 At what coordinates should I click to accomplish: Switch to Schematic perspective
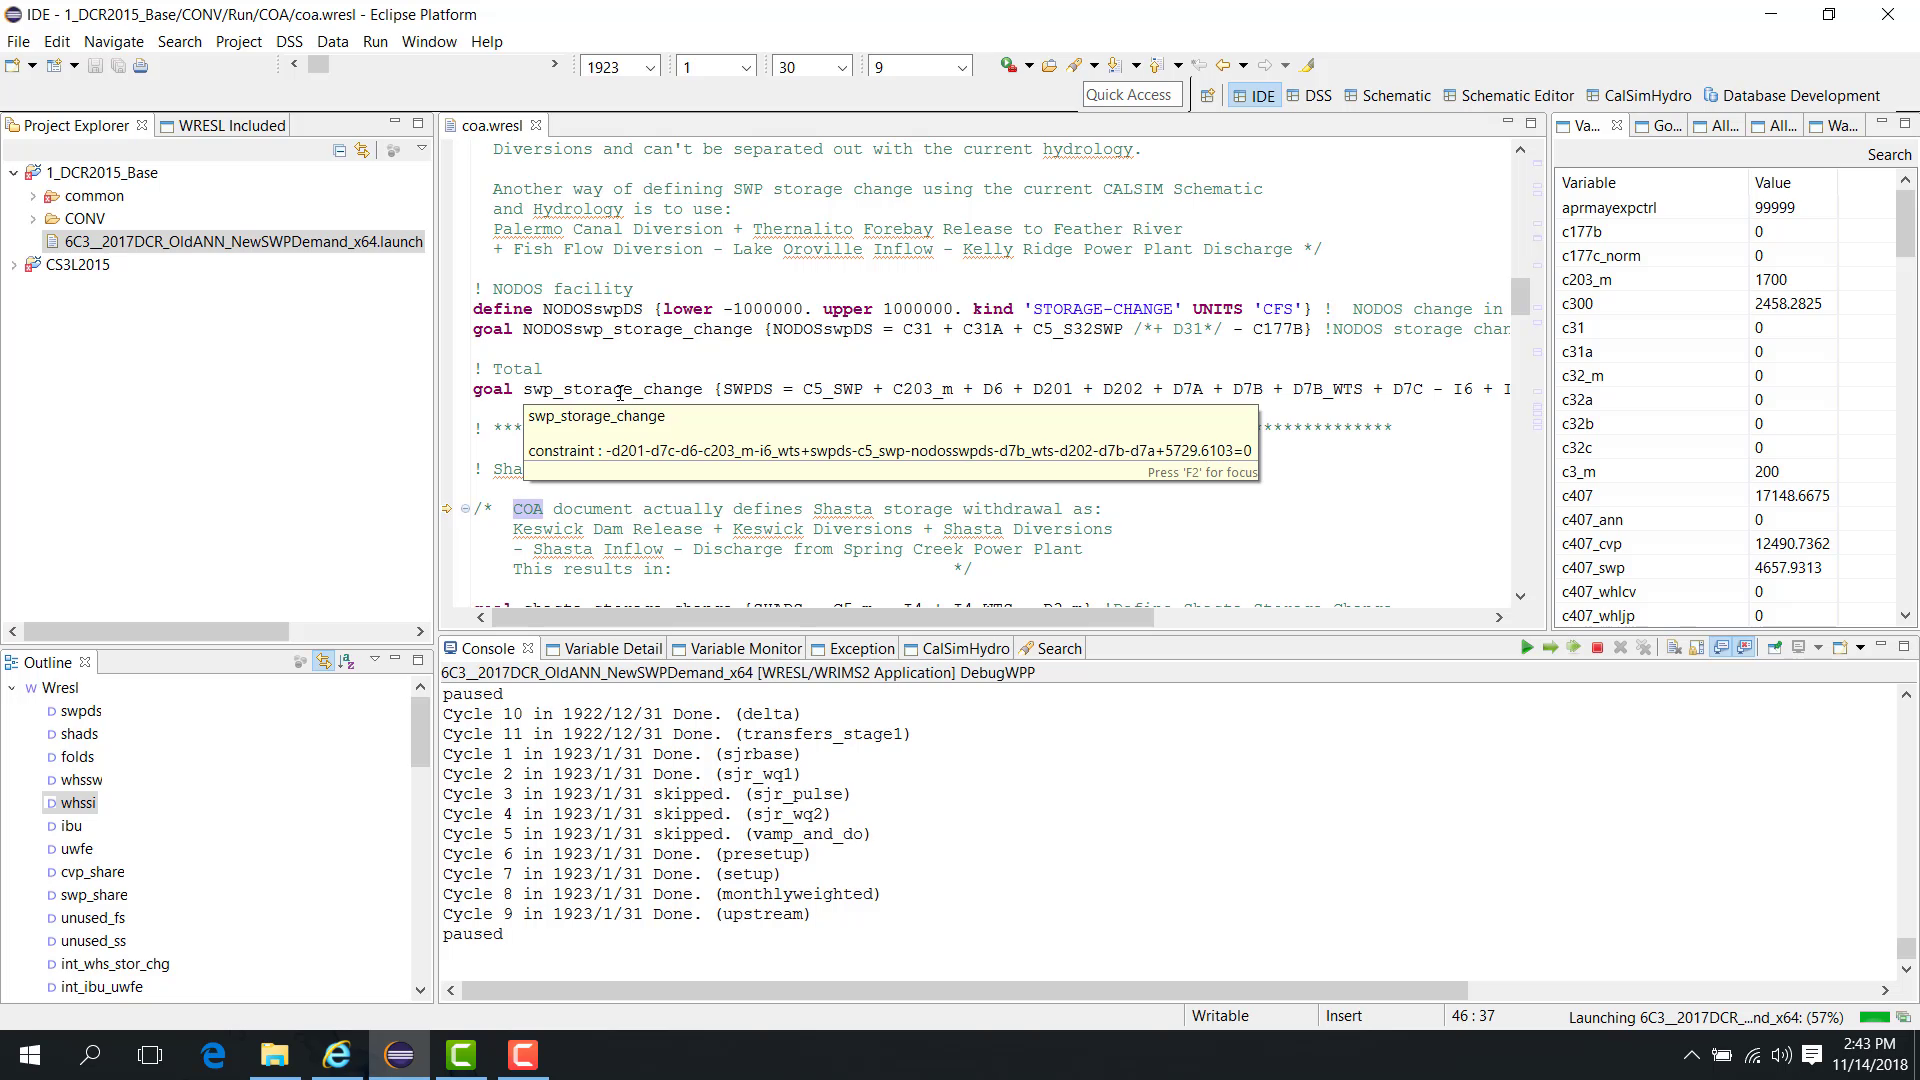pyautogui.click(x=1387, y=96)
